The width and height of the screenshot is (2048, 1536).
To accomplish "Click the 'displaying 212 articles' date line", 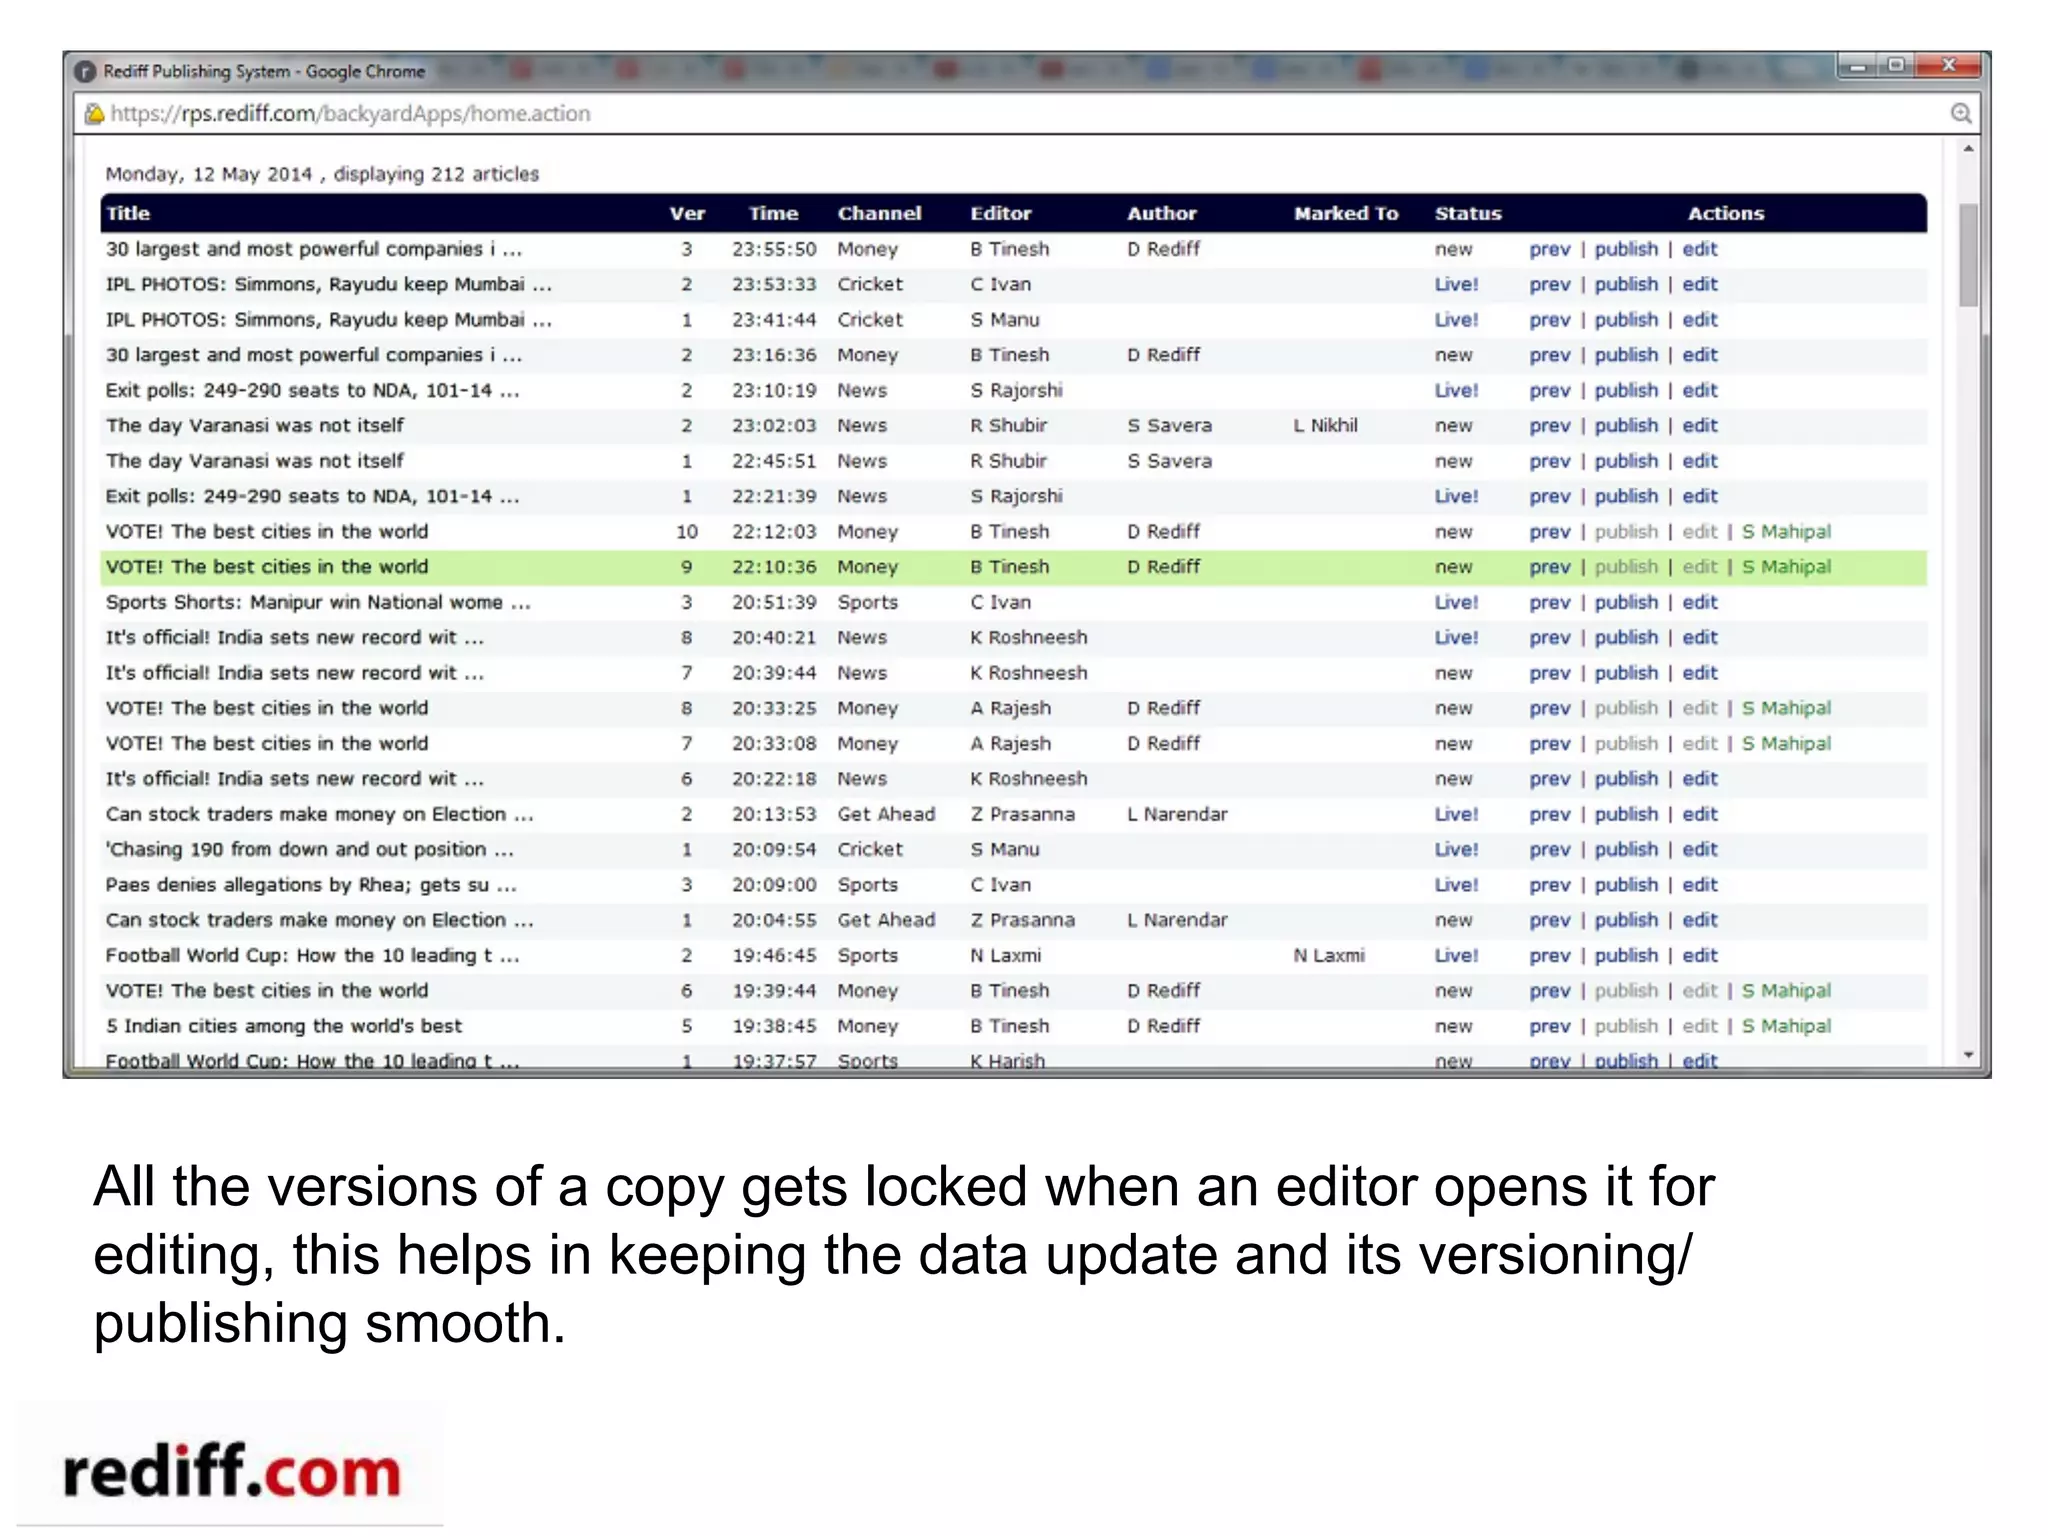I will [x=322, y=174].
